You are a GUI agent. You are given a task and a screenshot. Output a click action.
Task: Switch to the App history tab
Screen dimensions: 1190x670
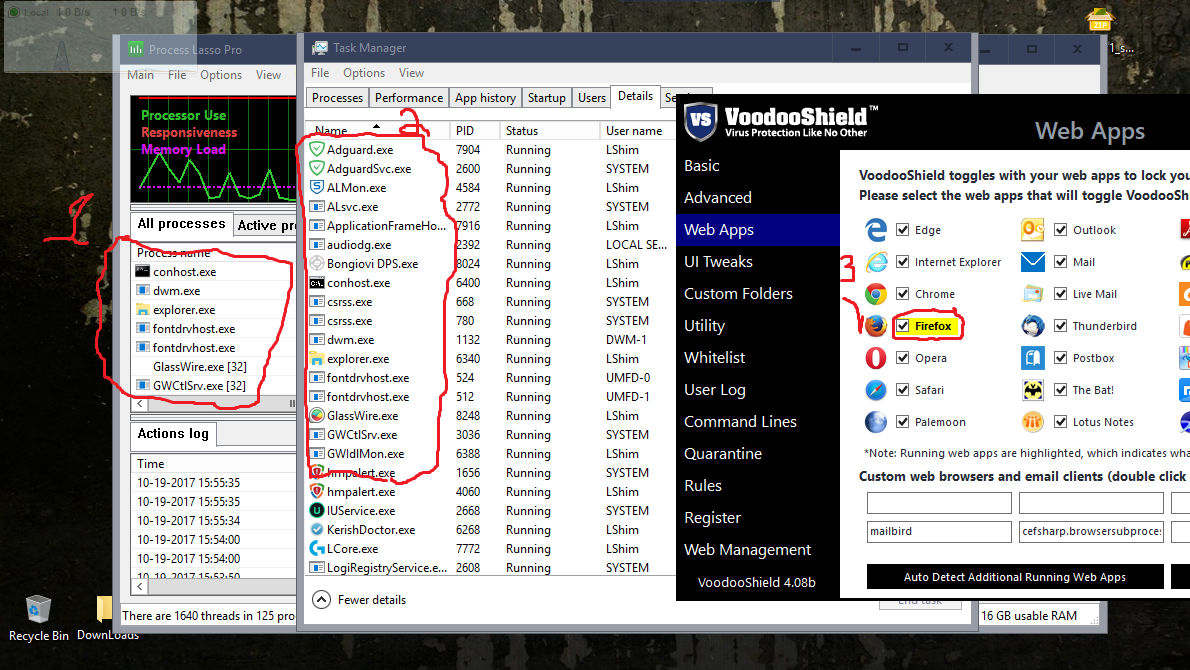click(485, 98)
